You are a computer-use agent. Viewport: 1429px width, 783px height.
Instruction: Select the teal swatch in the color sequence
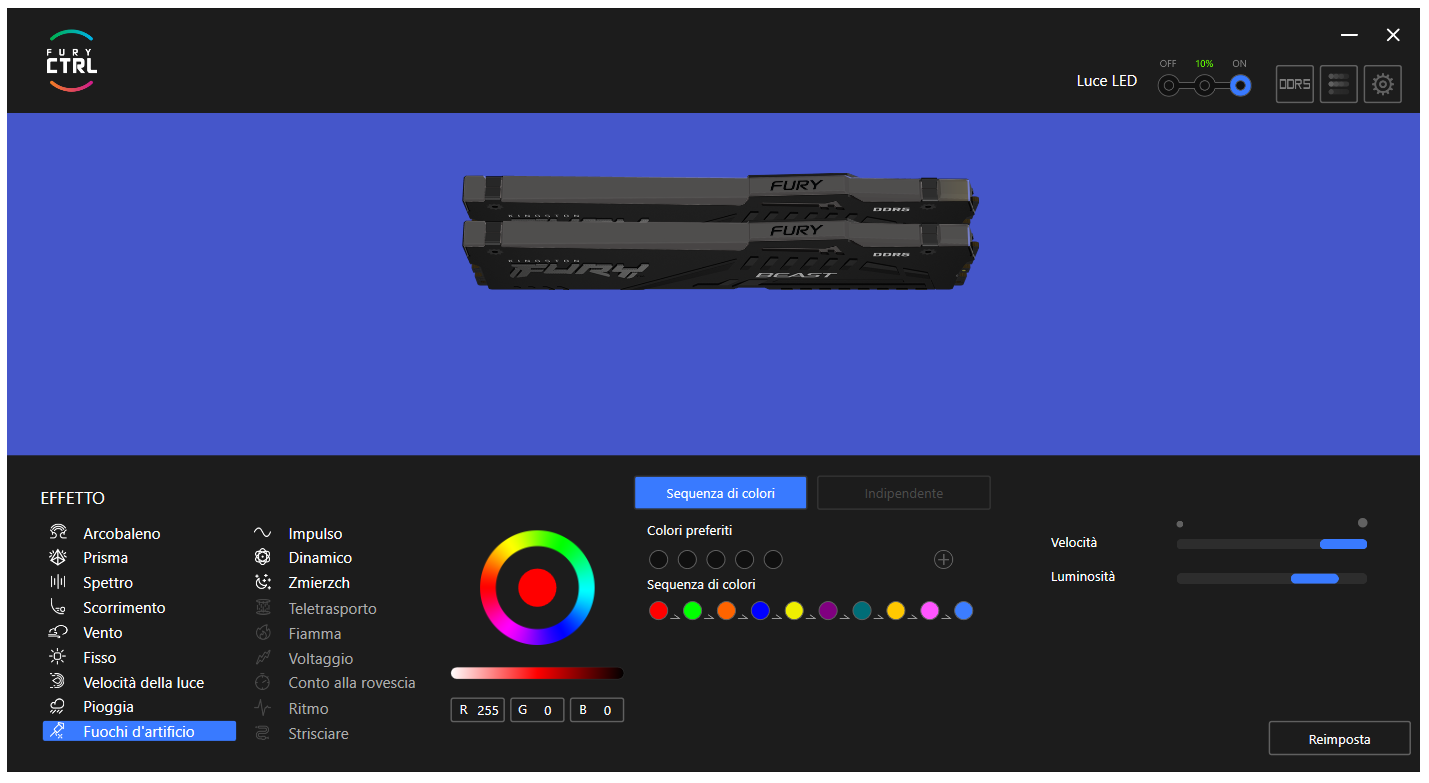(862, 610)
